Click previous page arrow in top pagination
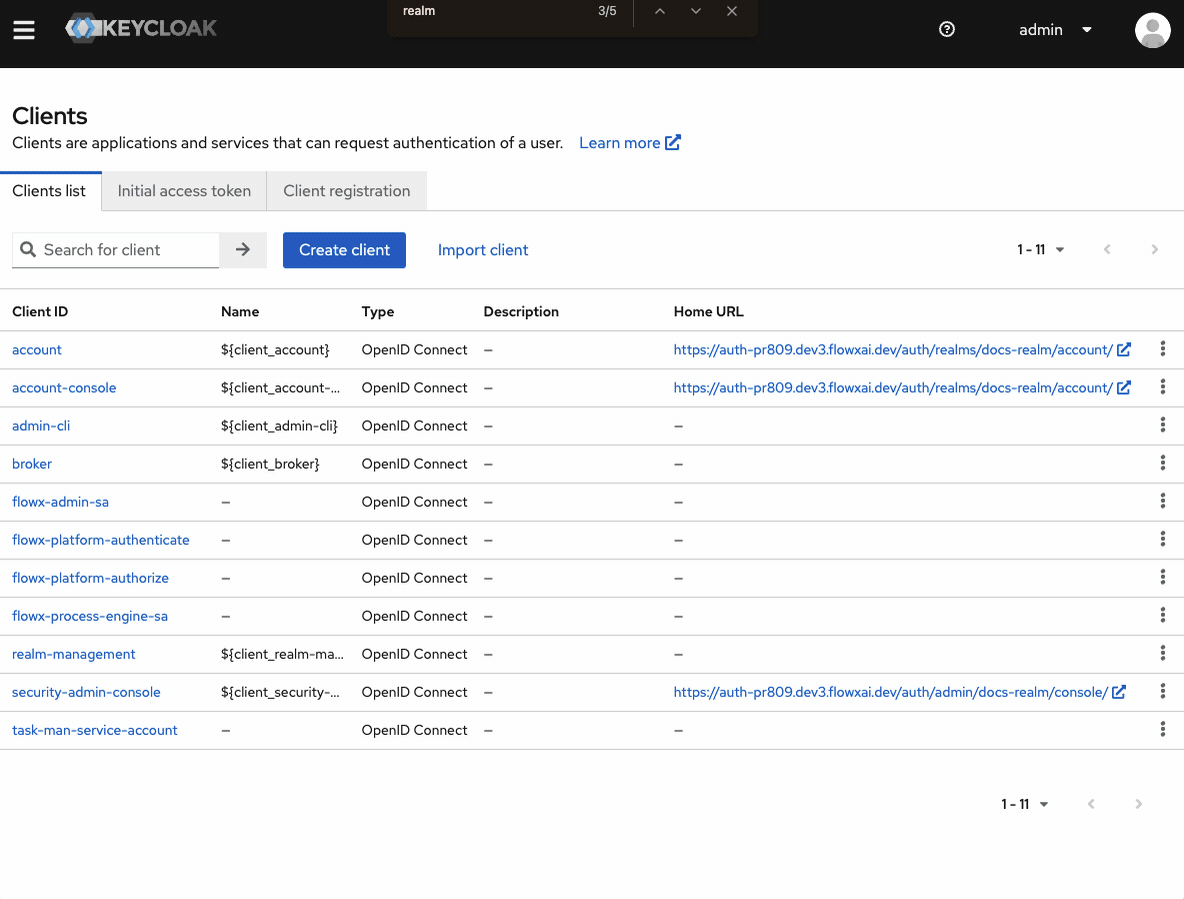Image resolution: width=1184 pixels, height=899 pixels. [x=1107, y=249]
